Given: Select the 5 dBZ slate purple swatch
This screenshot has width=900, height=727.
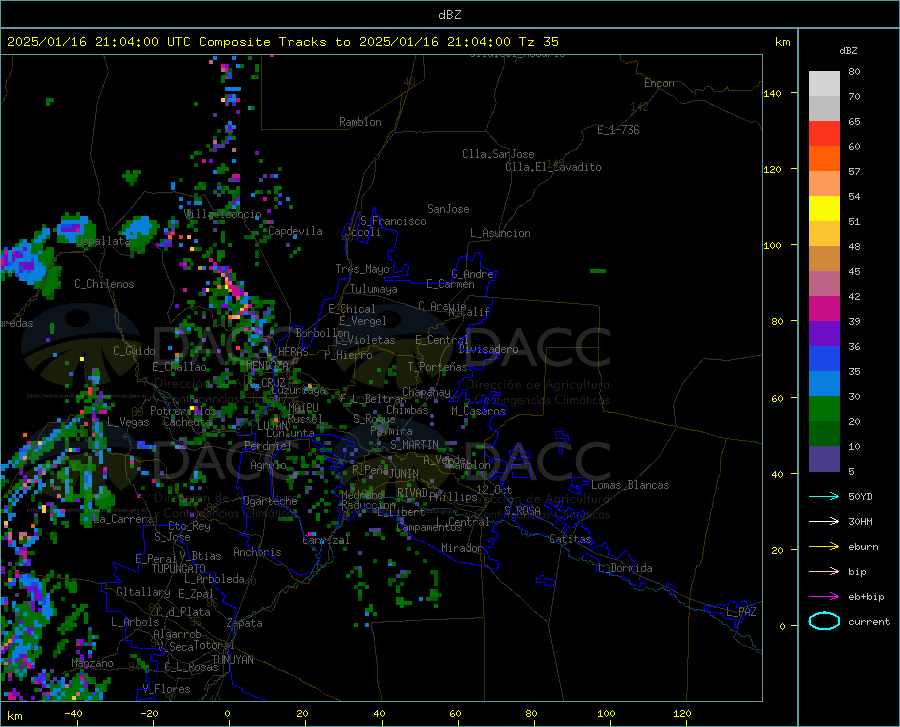Looking at the screenshot, I should pos(824,459).
